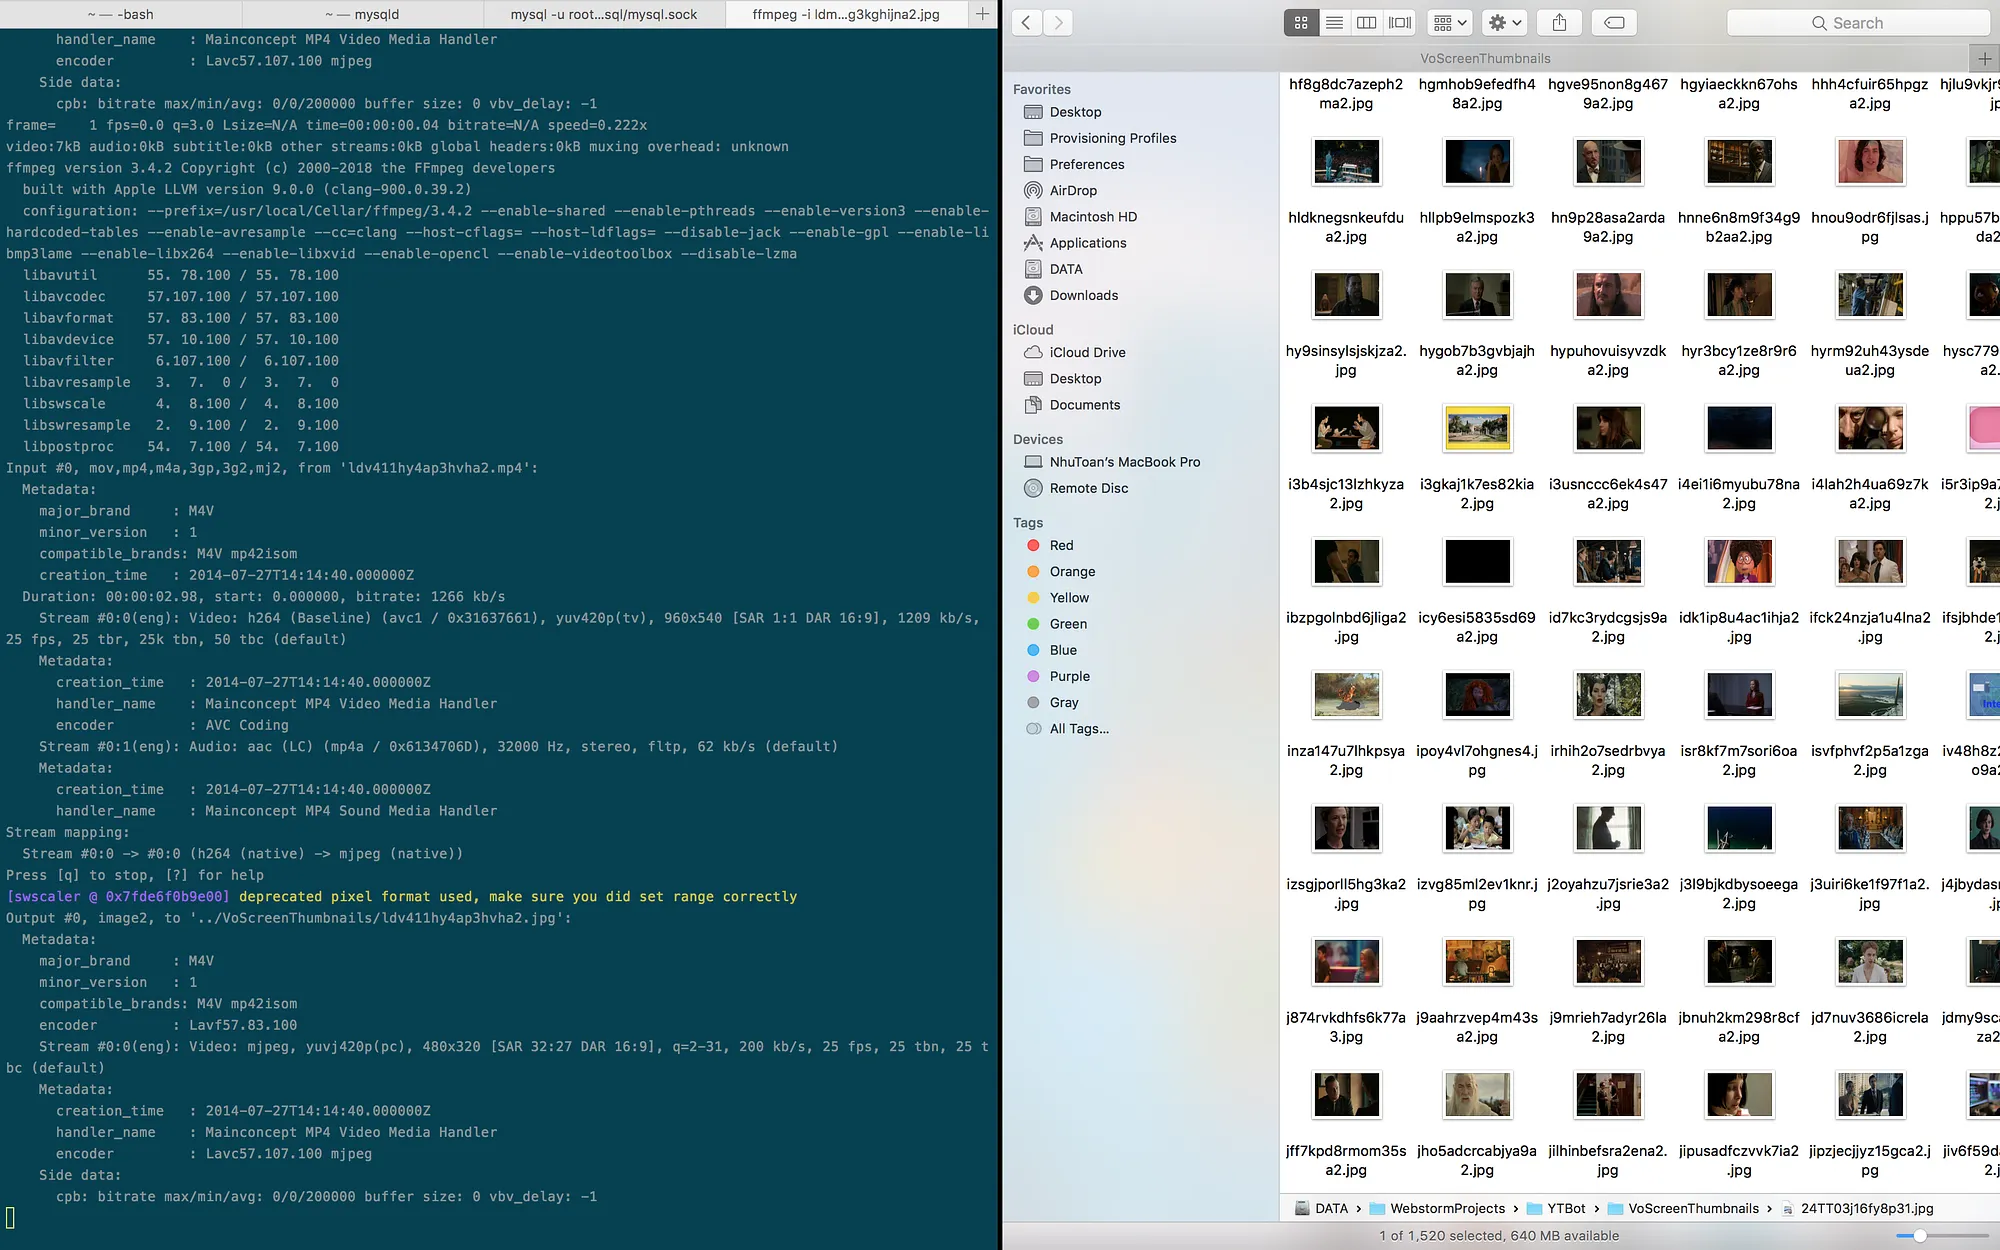Screen dimensions: 2000x1250
Task: Go back in Finder history
Action: click(1026, 22)
